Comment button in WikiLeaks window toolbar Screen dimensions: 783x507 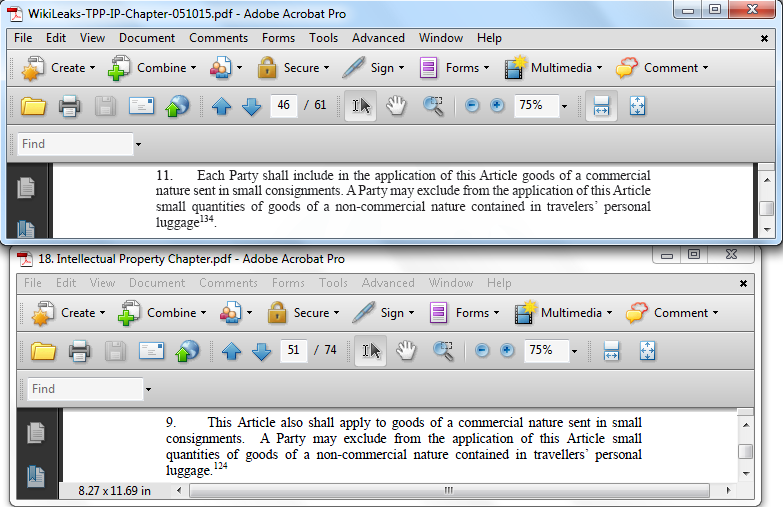coord(662,68)
